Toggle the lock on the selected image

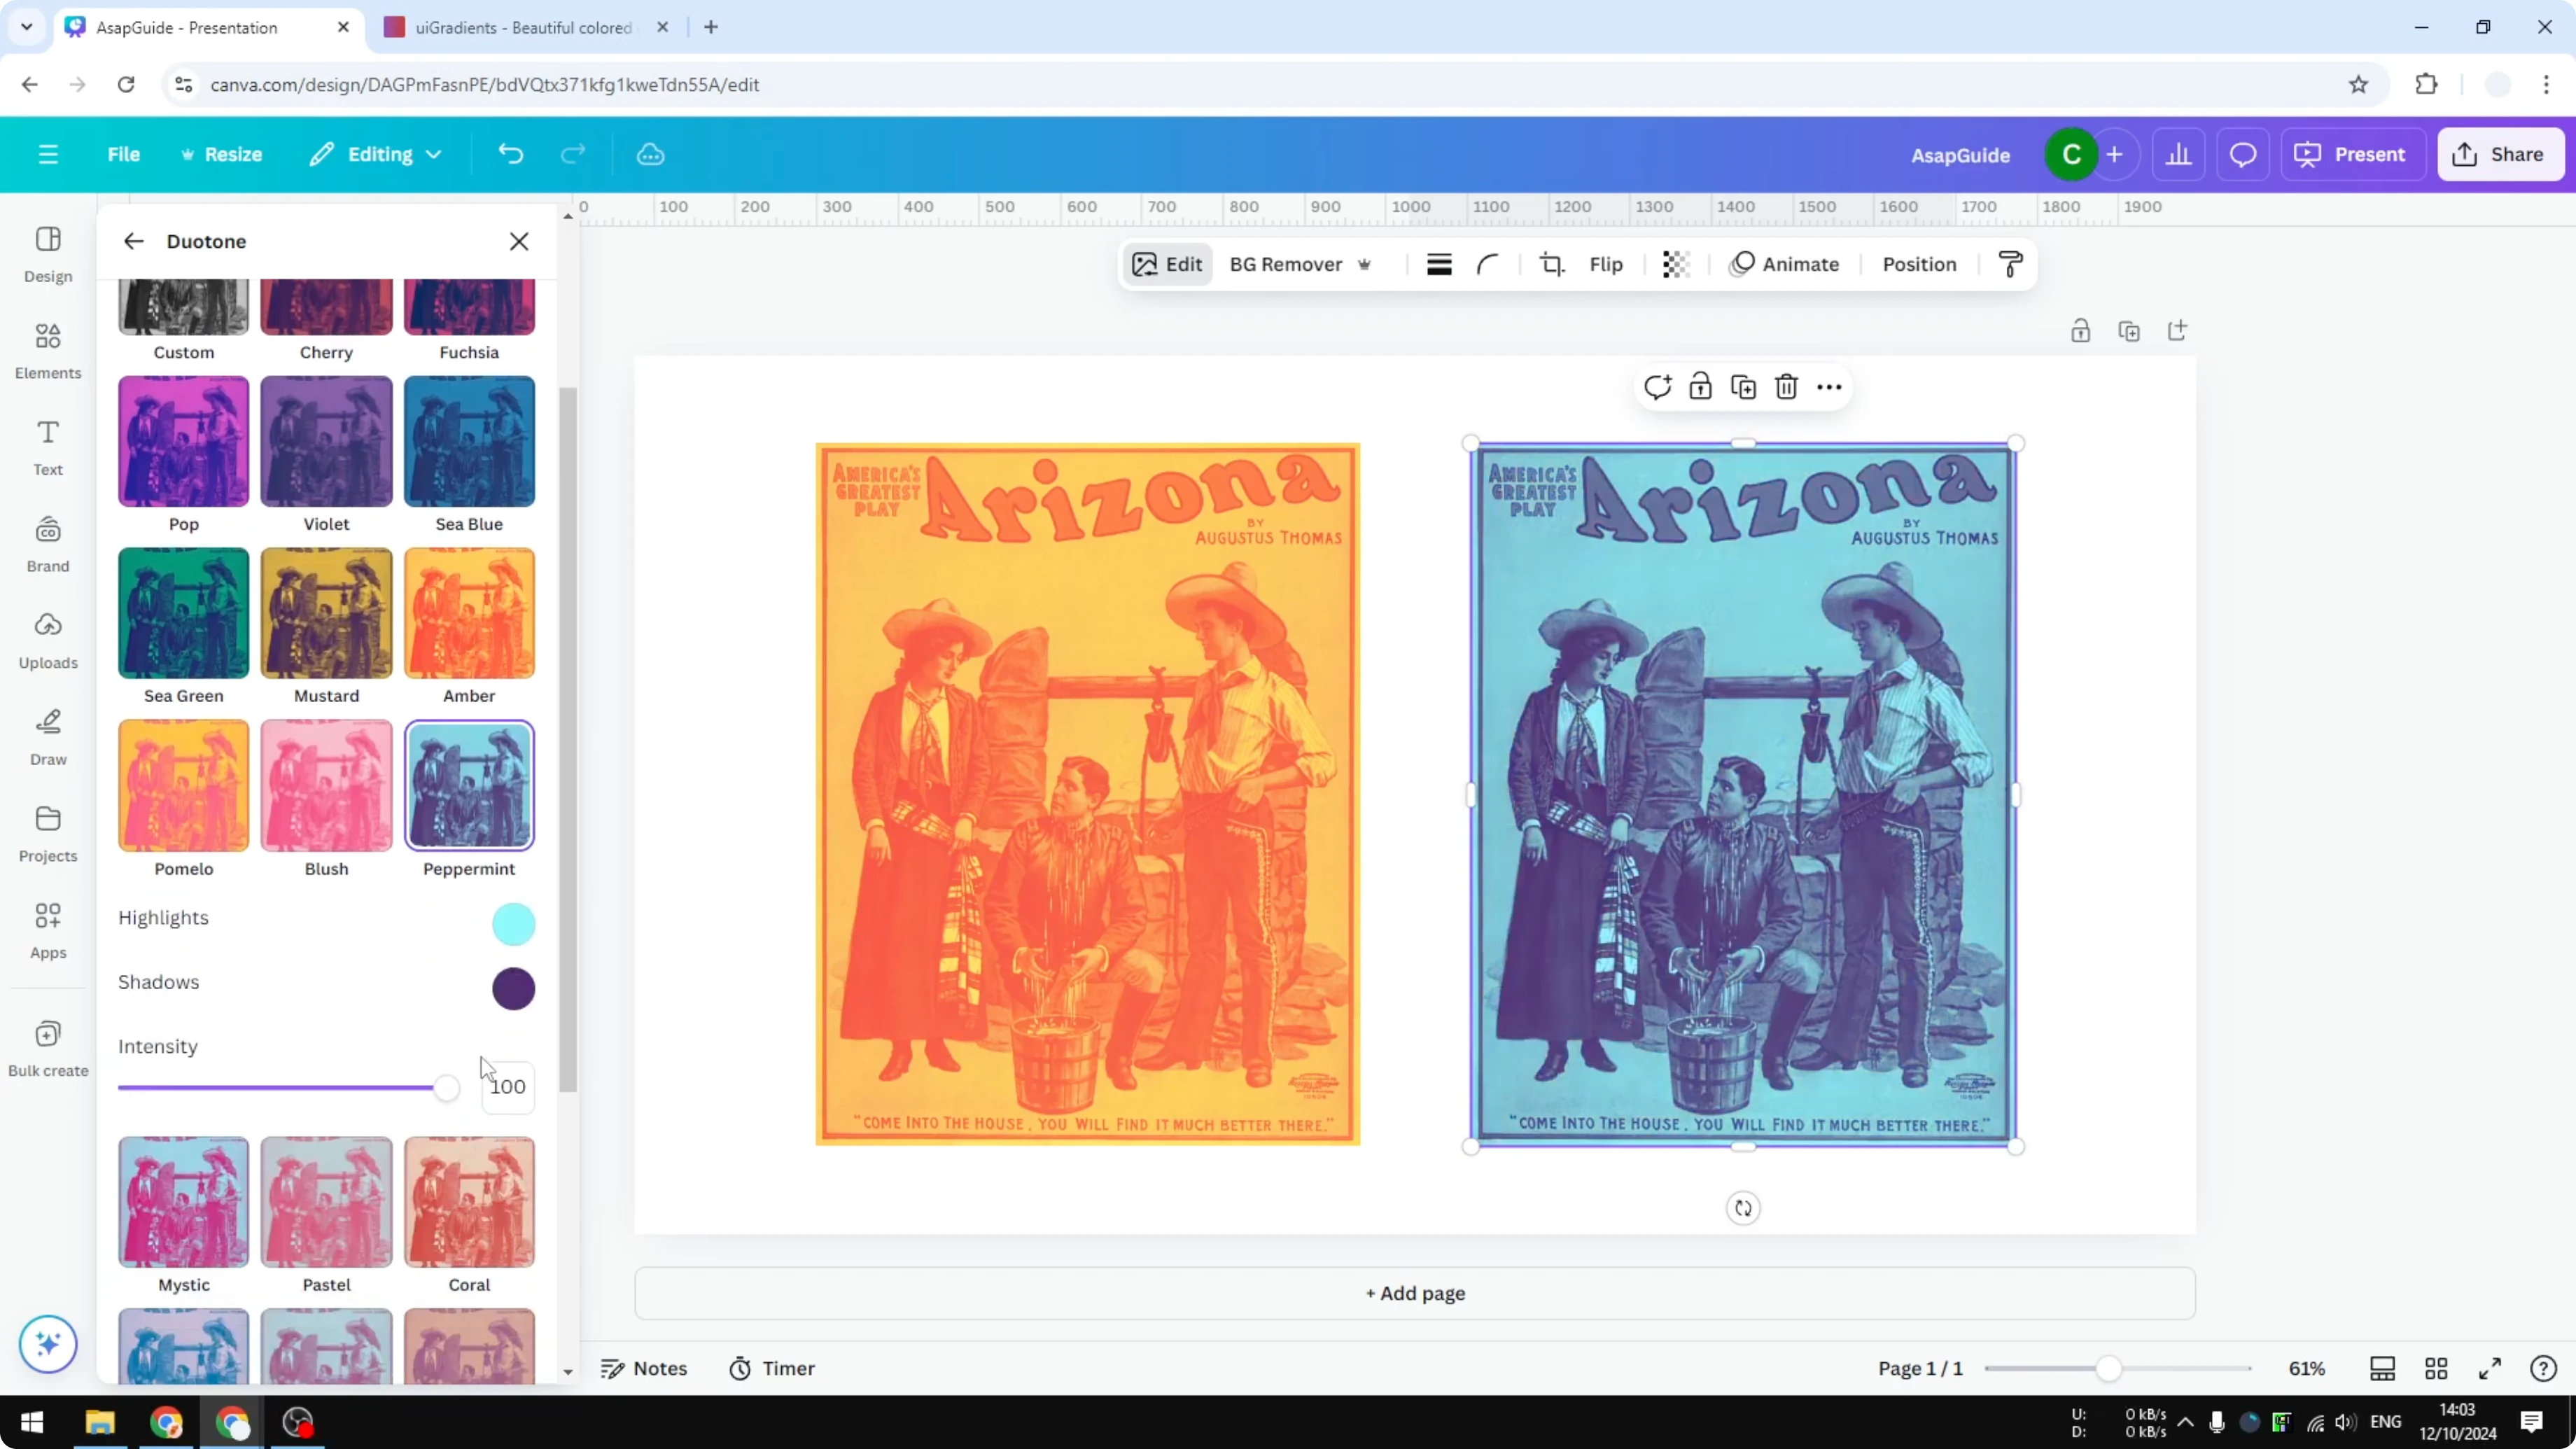pyautogui.click(x=1701, y=386)
